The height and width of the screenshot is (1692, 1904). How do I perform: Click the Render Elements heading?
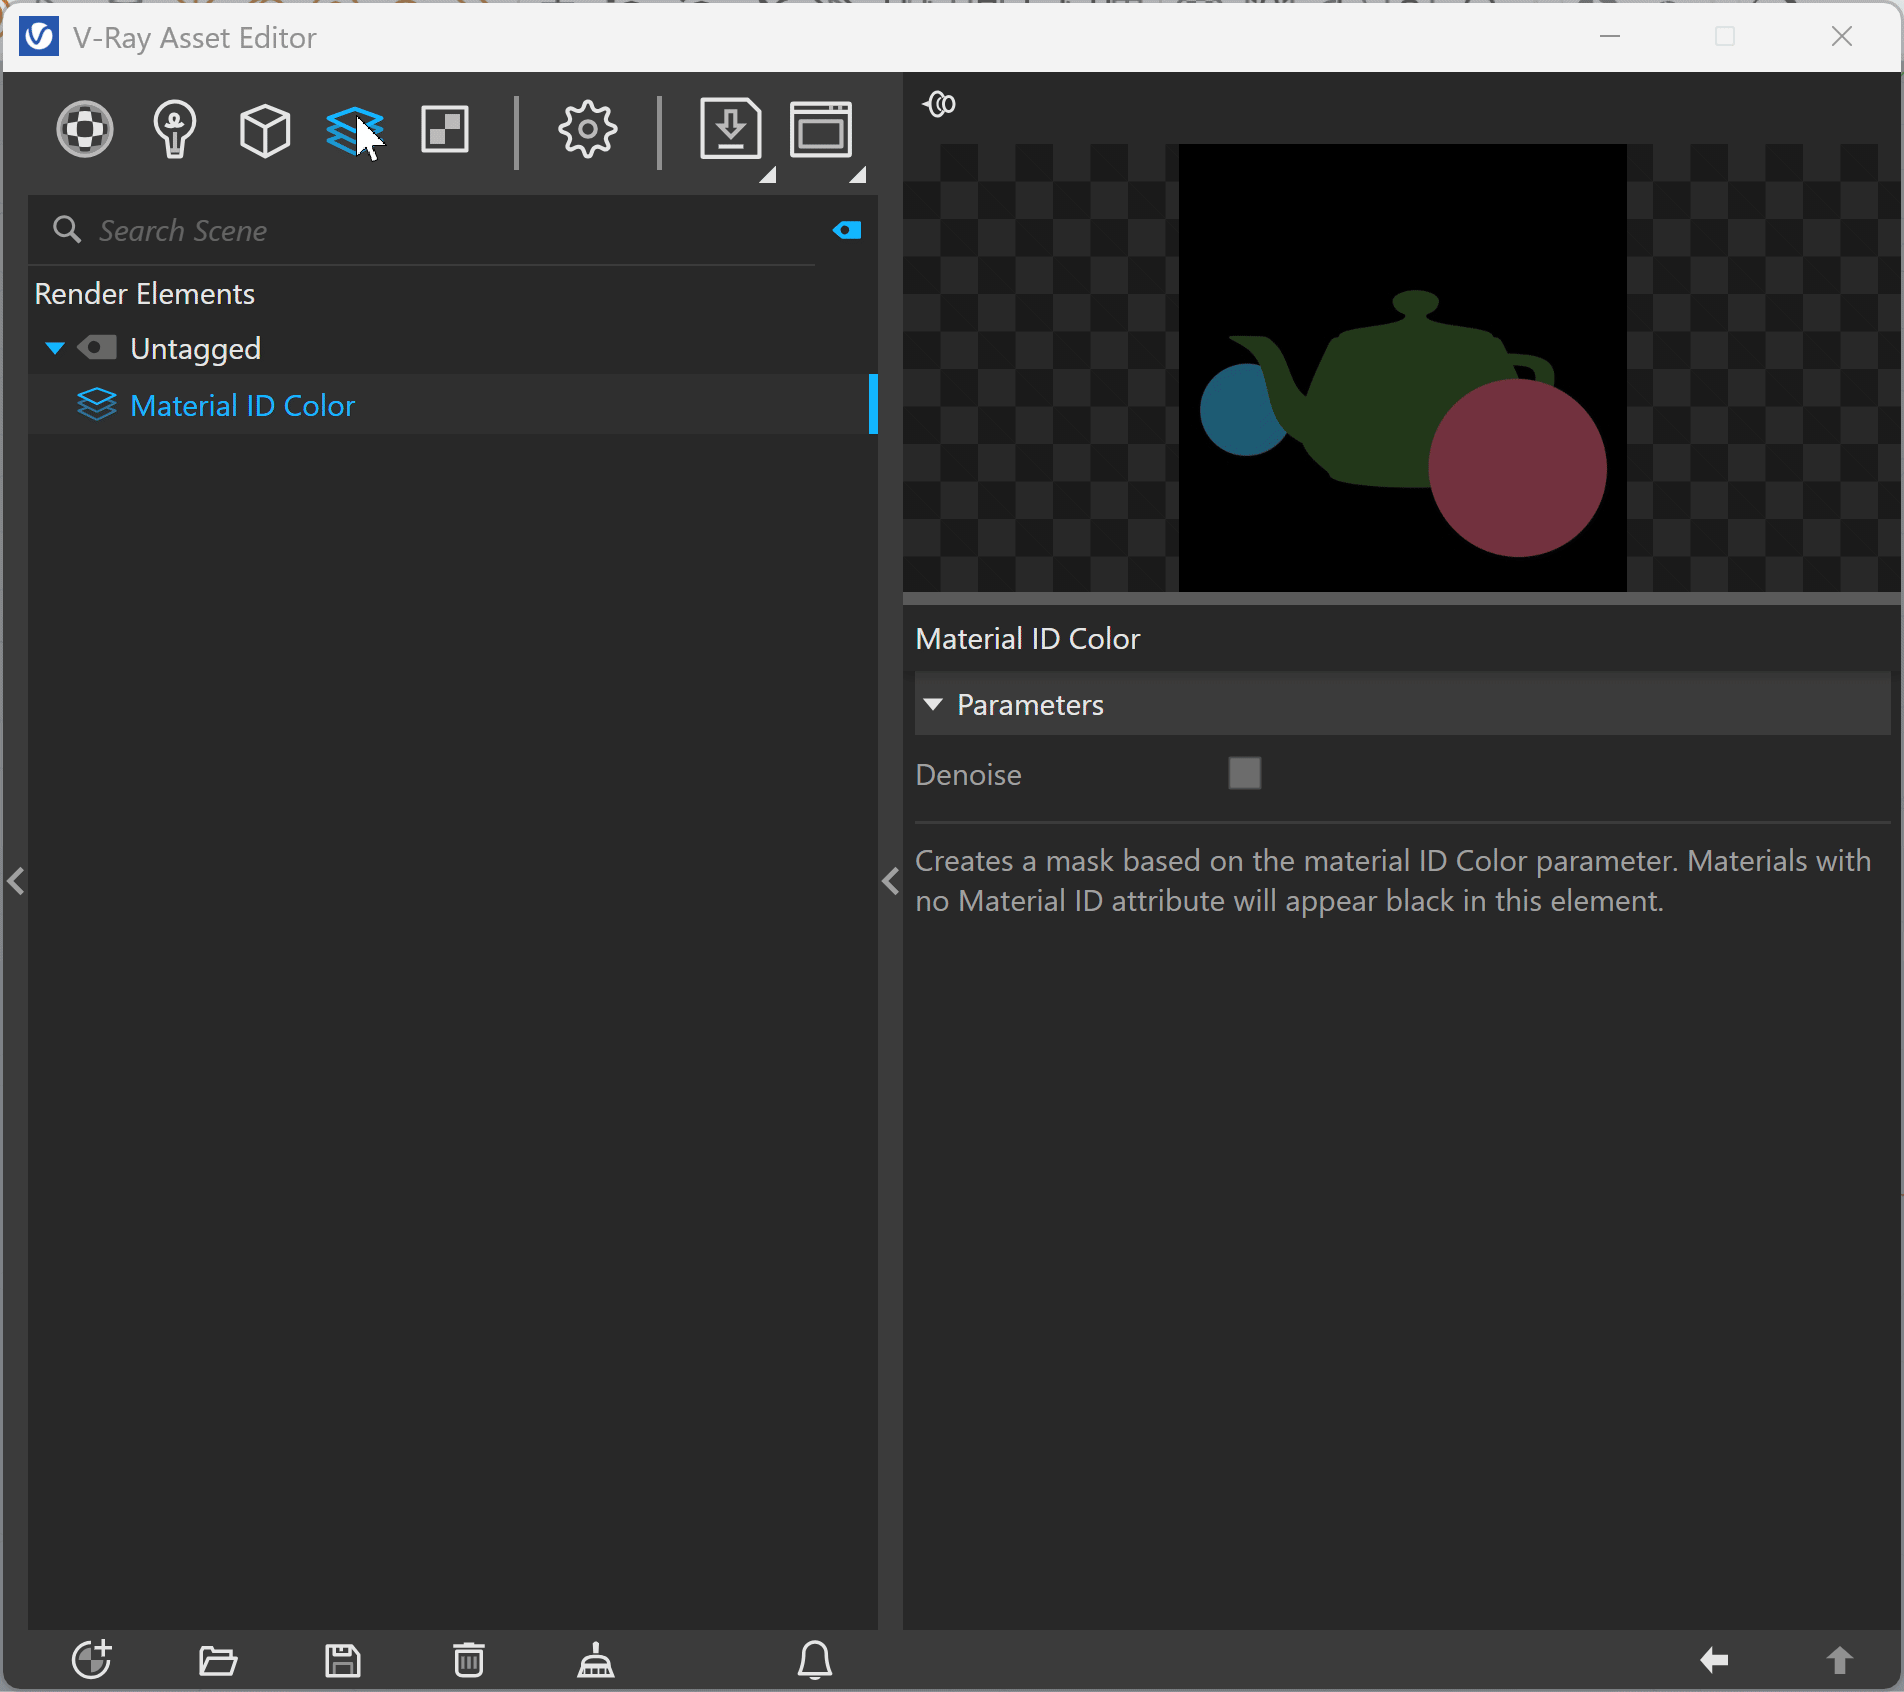tap(145, 294)
